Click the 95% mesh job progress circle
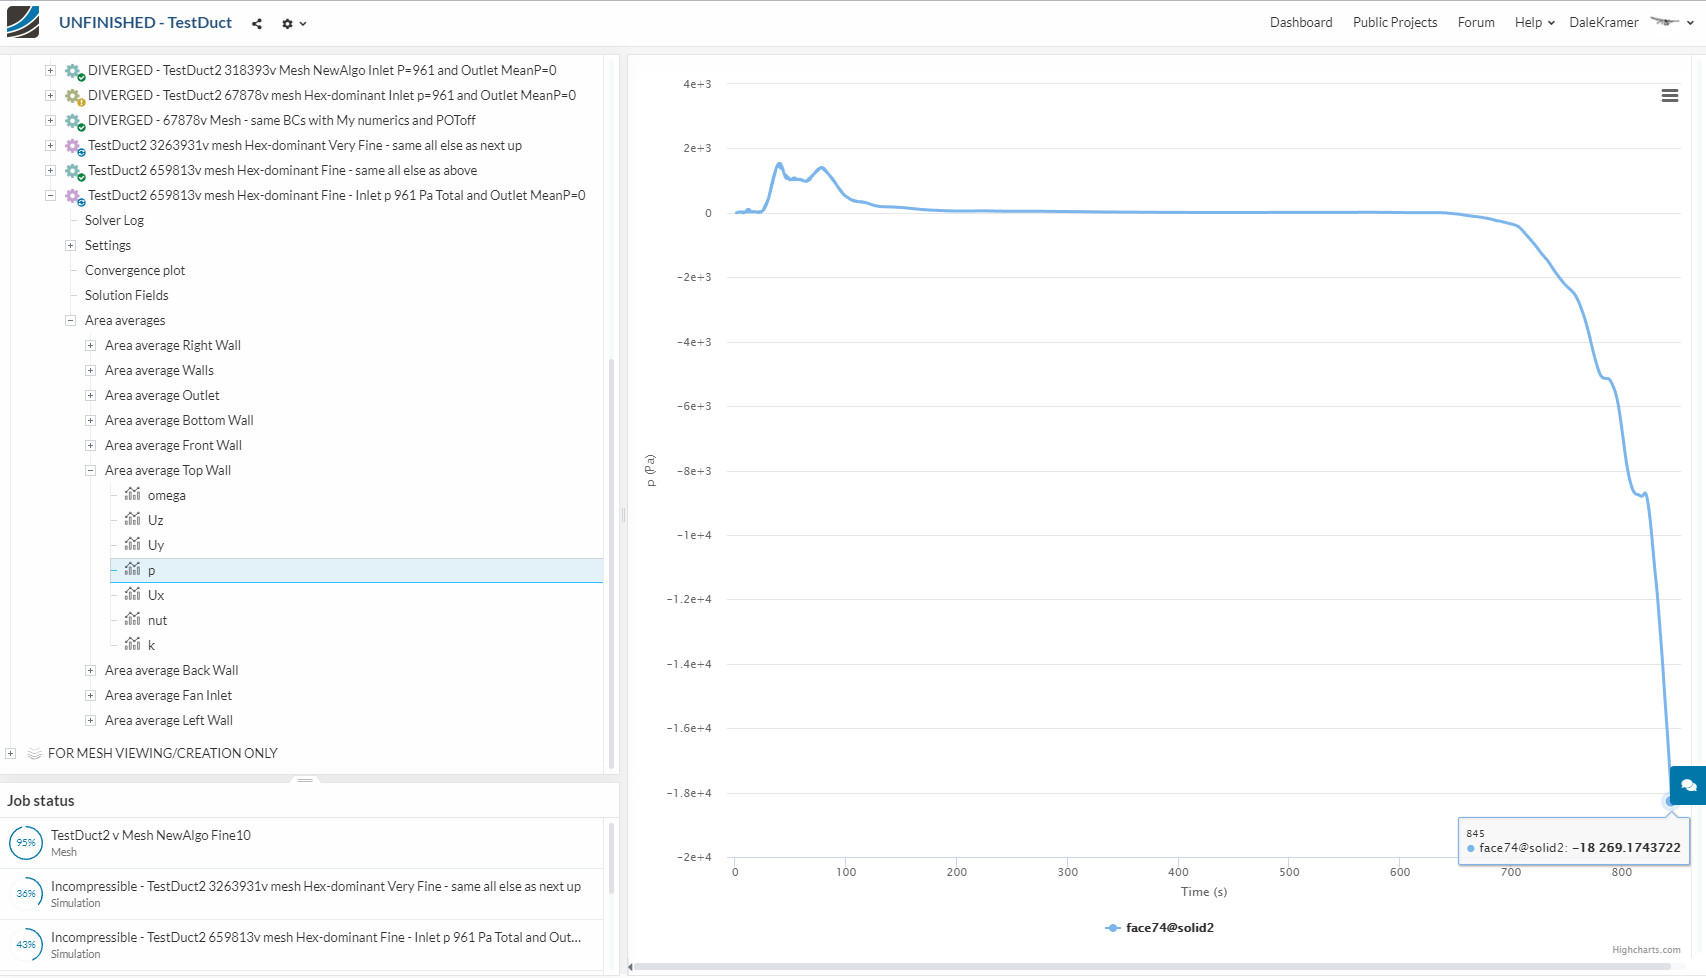Screen dimensions: 1706x978 [26, 843]
